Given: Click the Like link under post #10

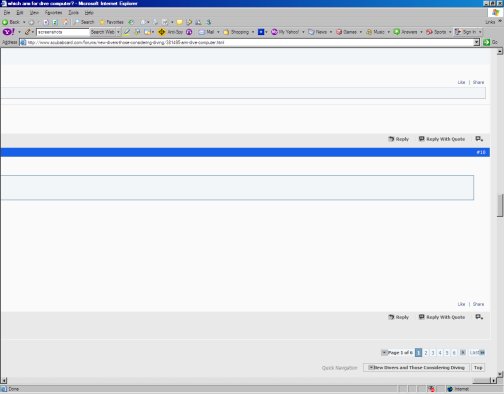Looking at the screenshot, I should 461,304.
